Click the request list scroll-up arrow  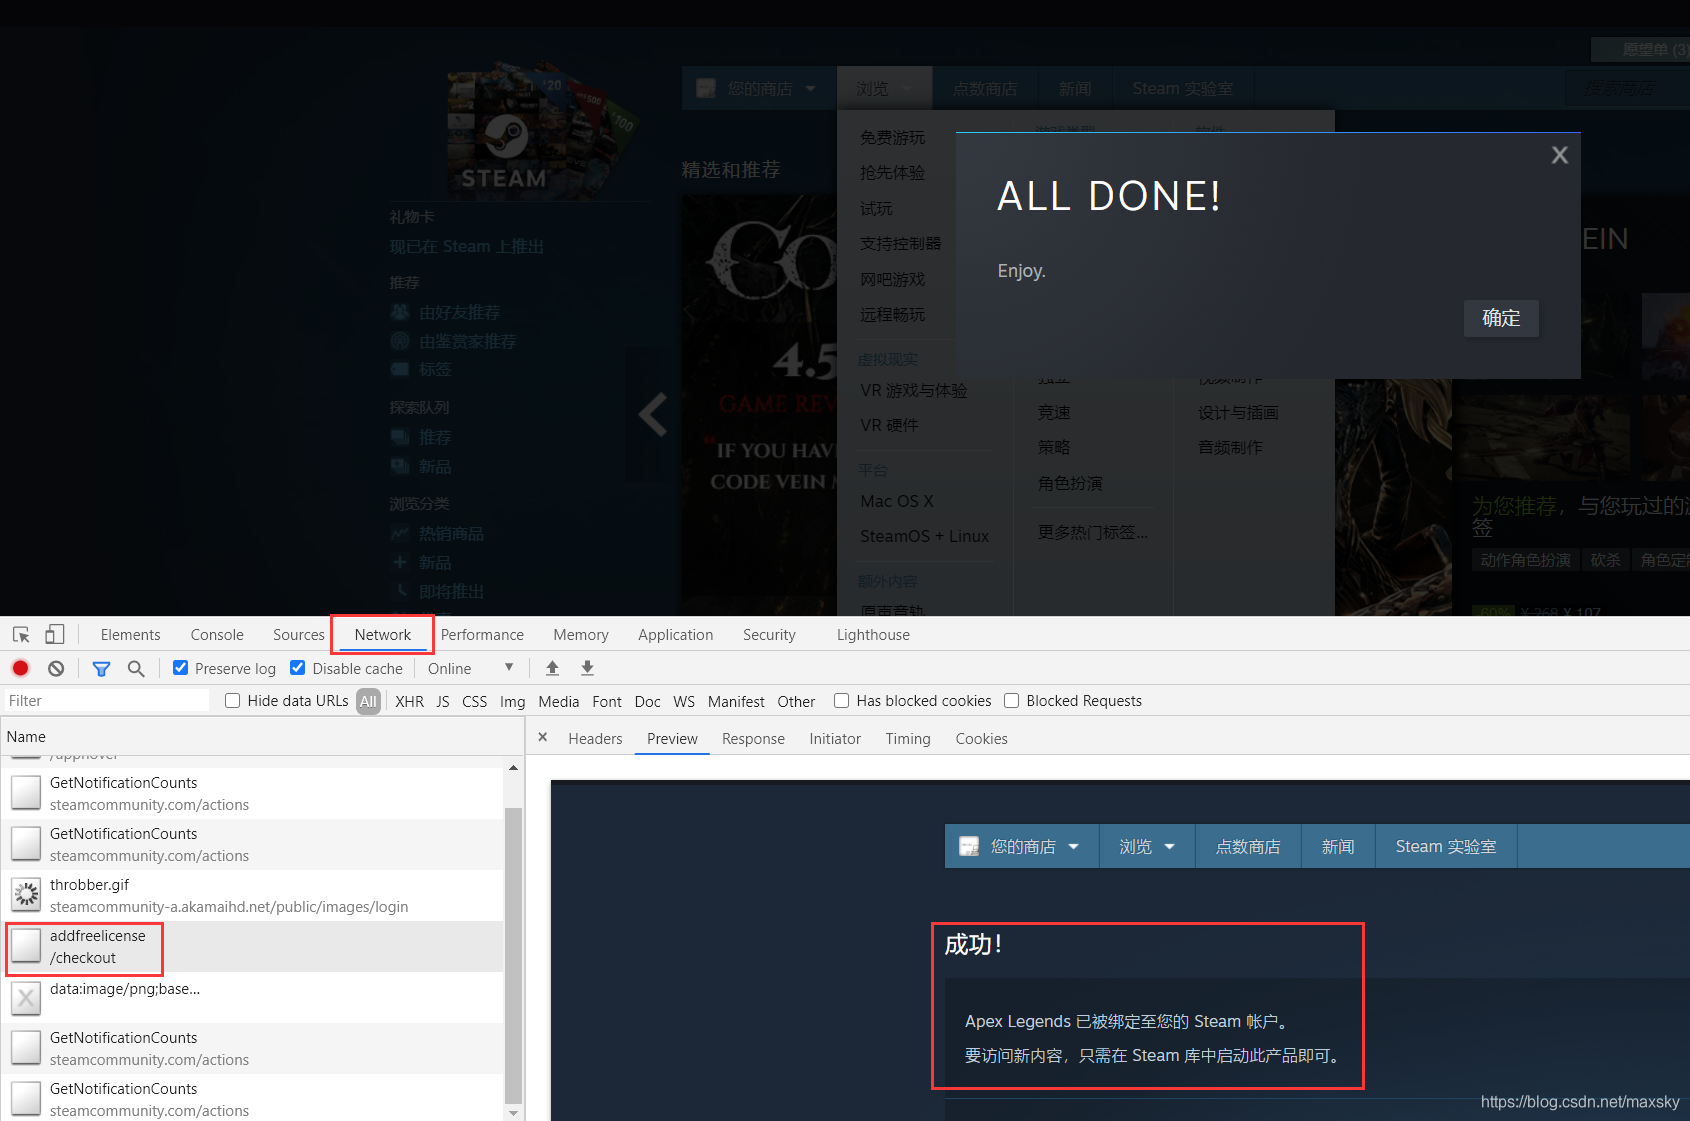(513, 768)
